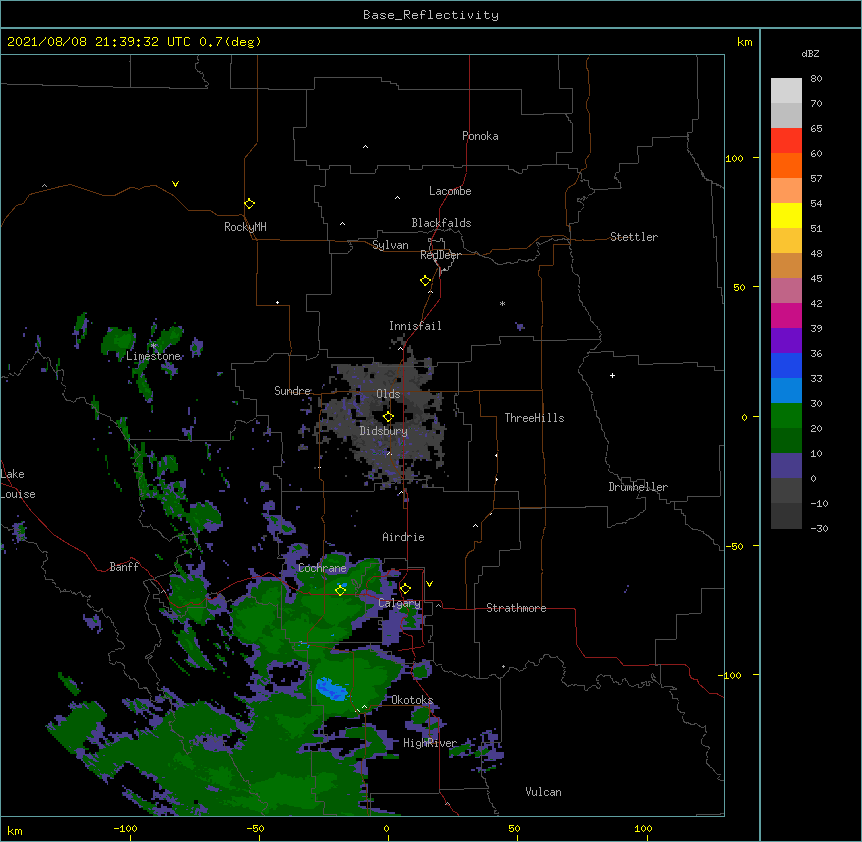Viewport: 862px width, 842px height.
Task: Pick the blue 36 dBZ legend swatch
Action: point(786,365)
